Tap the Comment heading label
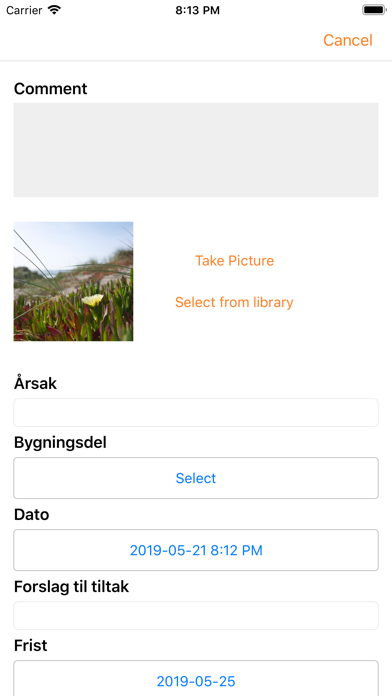The image size is (392, 696). [x=51, y=89]
